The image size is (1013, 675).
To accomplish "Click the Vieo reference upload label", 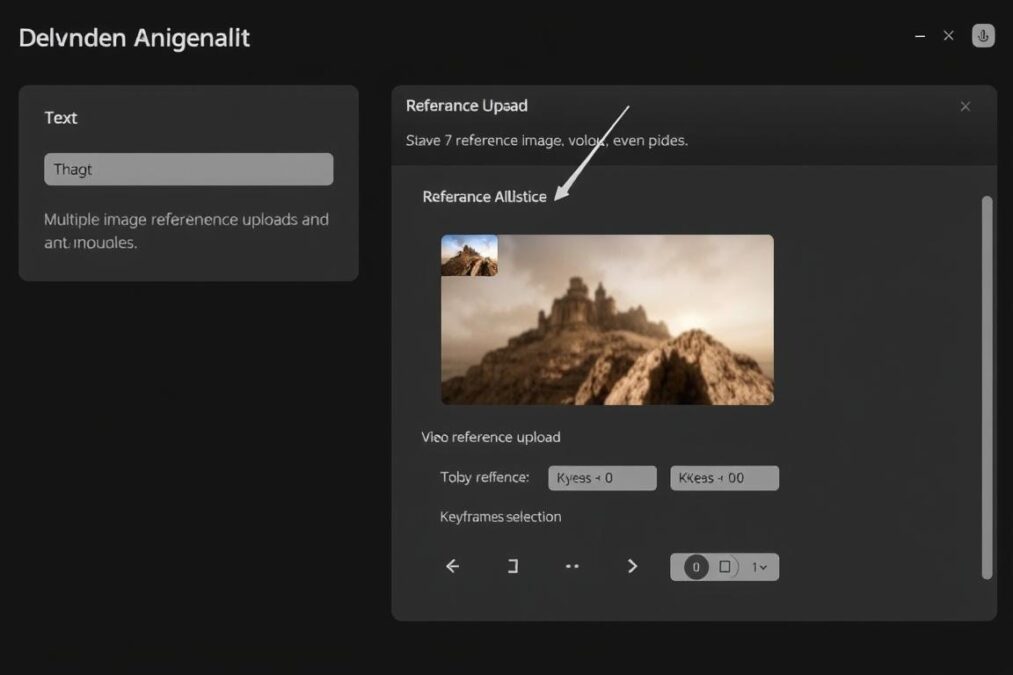I will click(490, 437).
